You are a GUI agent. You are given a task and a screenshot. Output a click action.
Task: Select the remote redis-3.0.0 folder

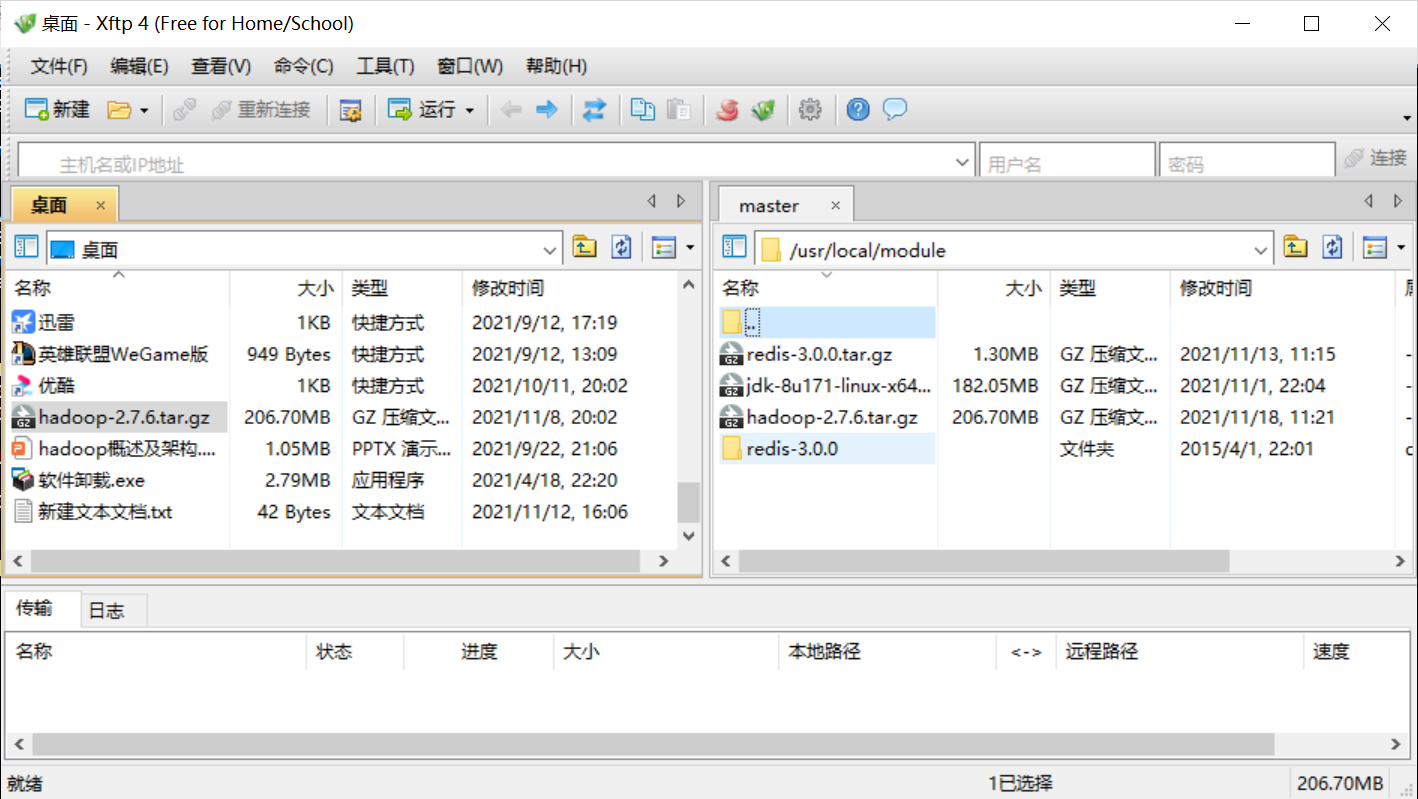click(x=792, y=449)
